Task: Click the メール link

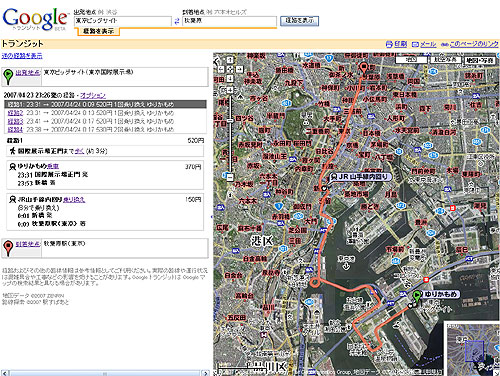Action: [428, 44]
